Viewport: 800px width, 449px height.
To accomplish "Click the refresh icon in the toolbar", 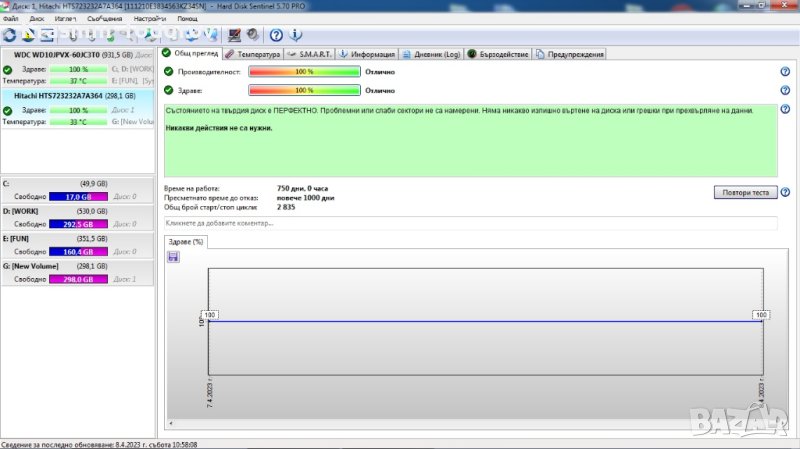I will click(10, 35).
